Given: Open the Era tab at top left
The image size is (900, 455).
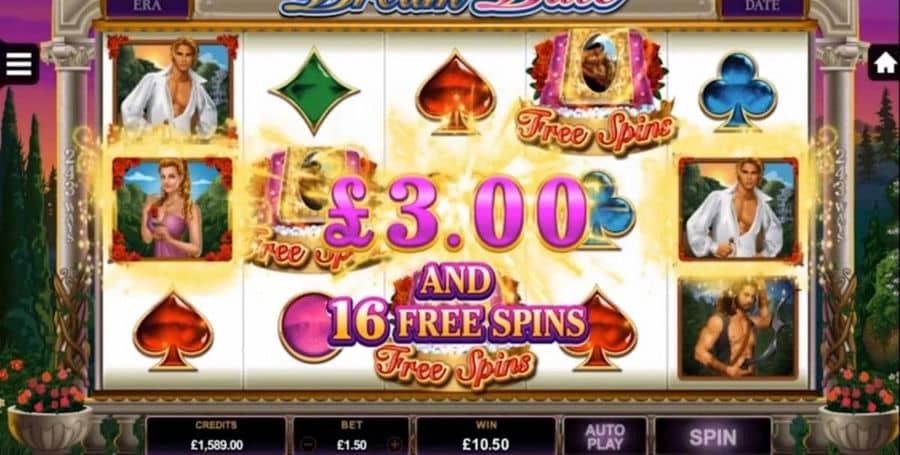Looking at the screenshot, I should pyautogui.click(x=146, y=7).
